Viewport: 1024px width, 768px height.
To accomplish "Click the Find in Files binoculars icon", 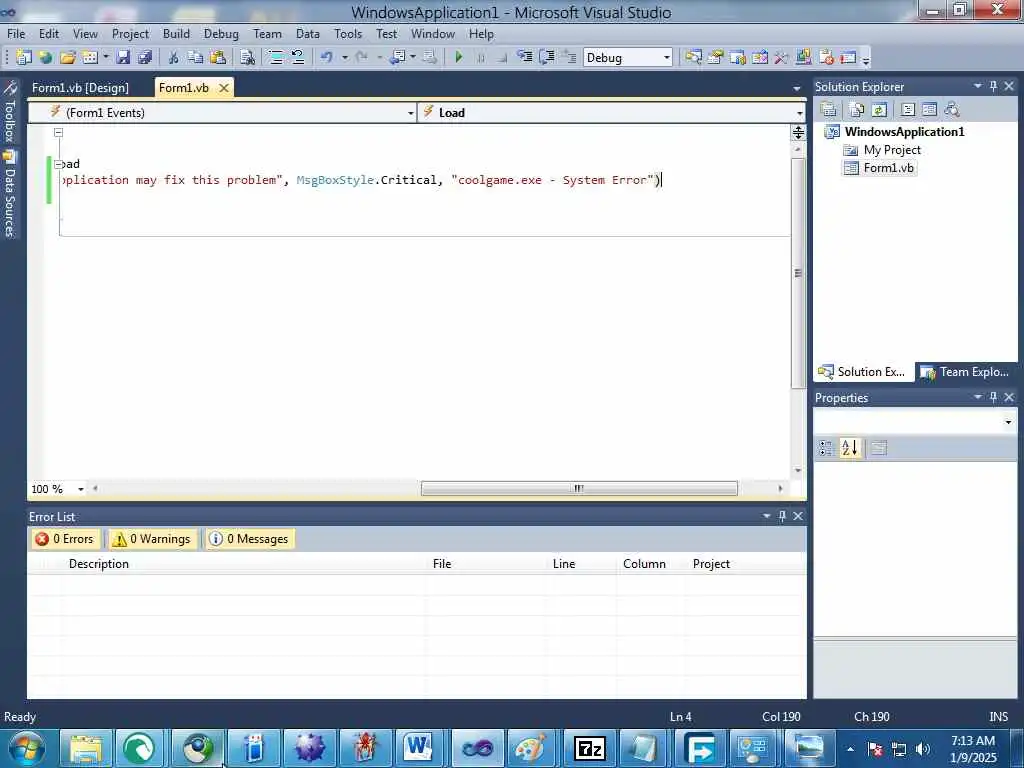I will coord(247,57).
